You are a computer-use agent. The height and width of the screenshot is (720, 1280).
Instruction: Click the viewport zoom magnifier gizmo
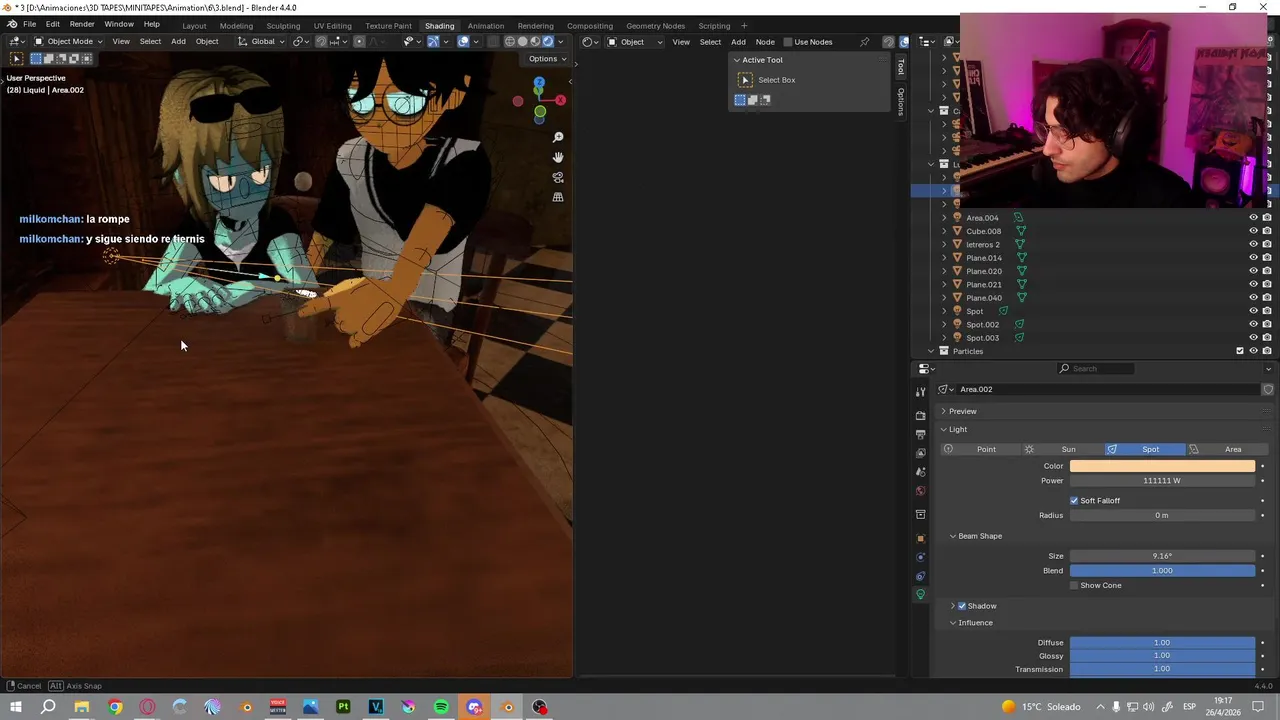(558, 137)
